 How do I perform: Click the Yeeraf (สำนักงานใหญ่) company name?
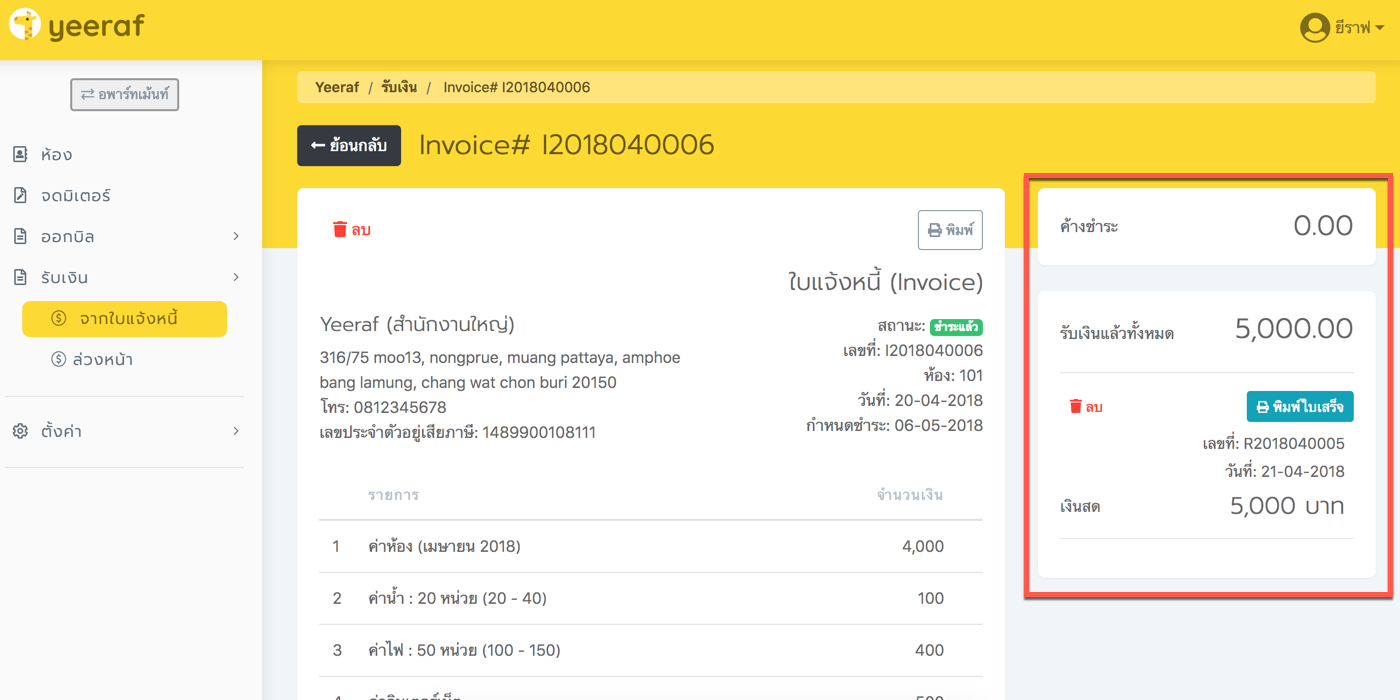point(417,324)
